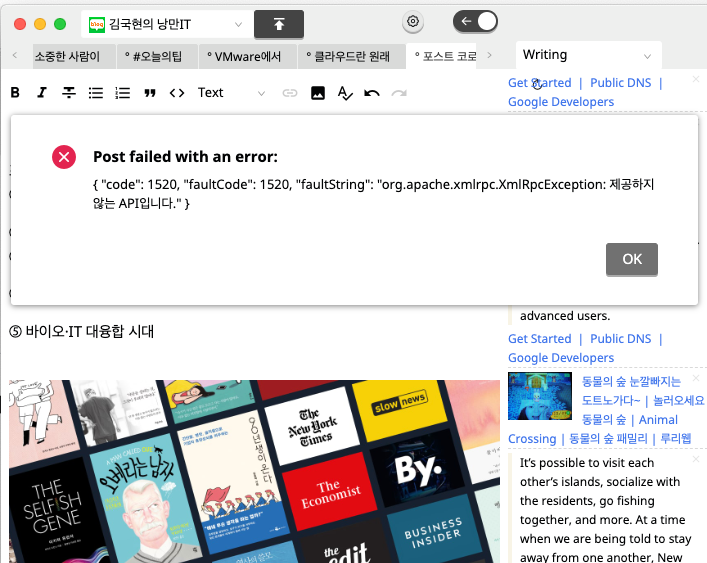707x563 pixels.
Task: Toggle inline code formatting
Action: 177,93
